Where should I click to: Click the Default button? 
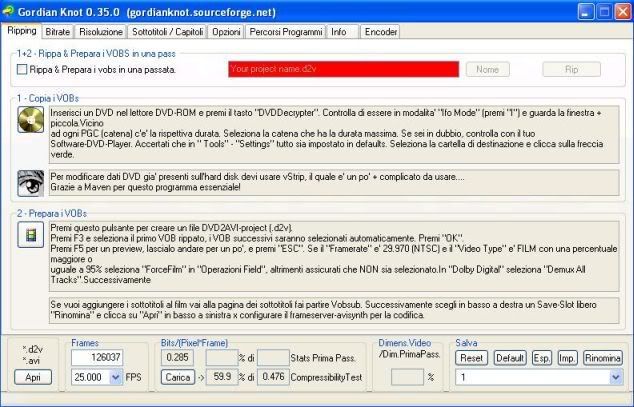[510, 358]
